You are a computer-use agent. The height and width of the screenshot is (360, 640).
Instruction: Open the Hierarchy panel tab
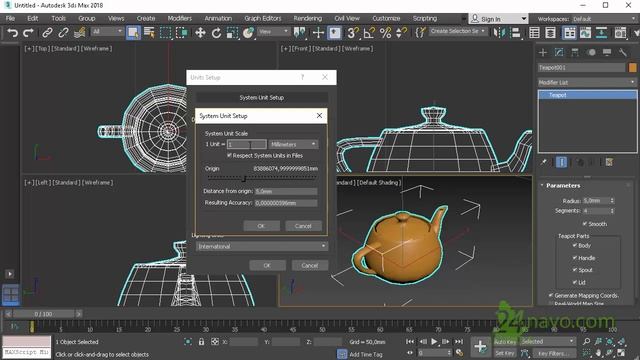coord(575,52)
